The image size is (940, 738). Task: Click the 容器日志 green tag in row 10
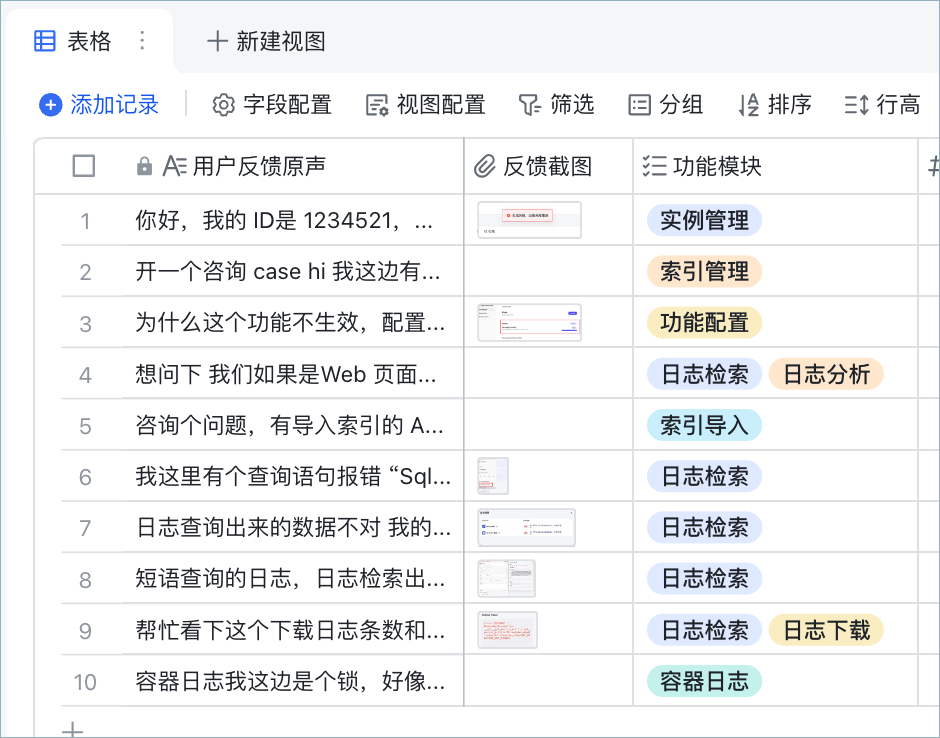click(704, 682)
